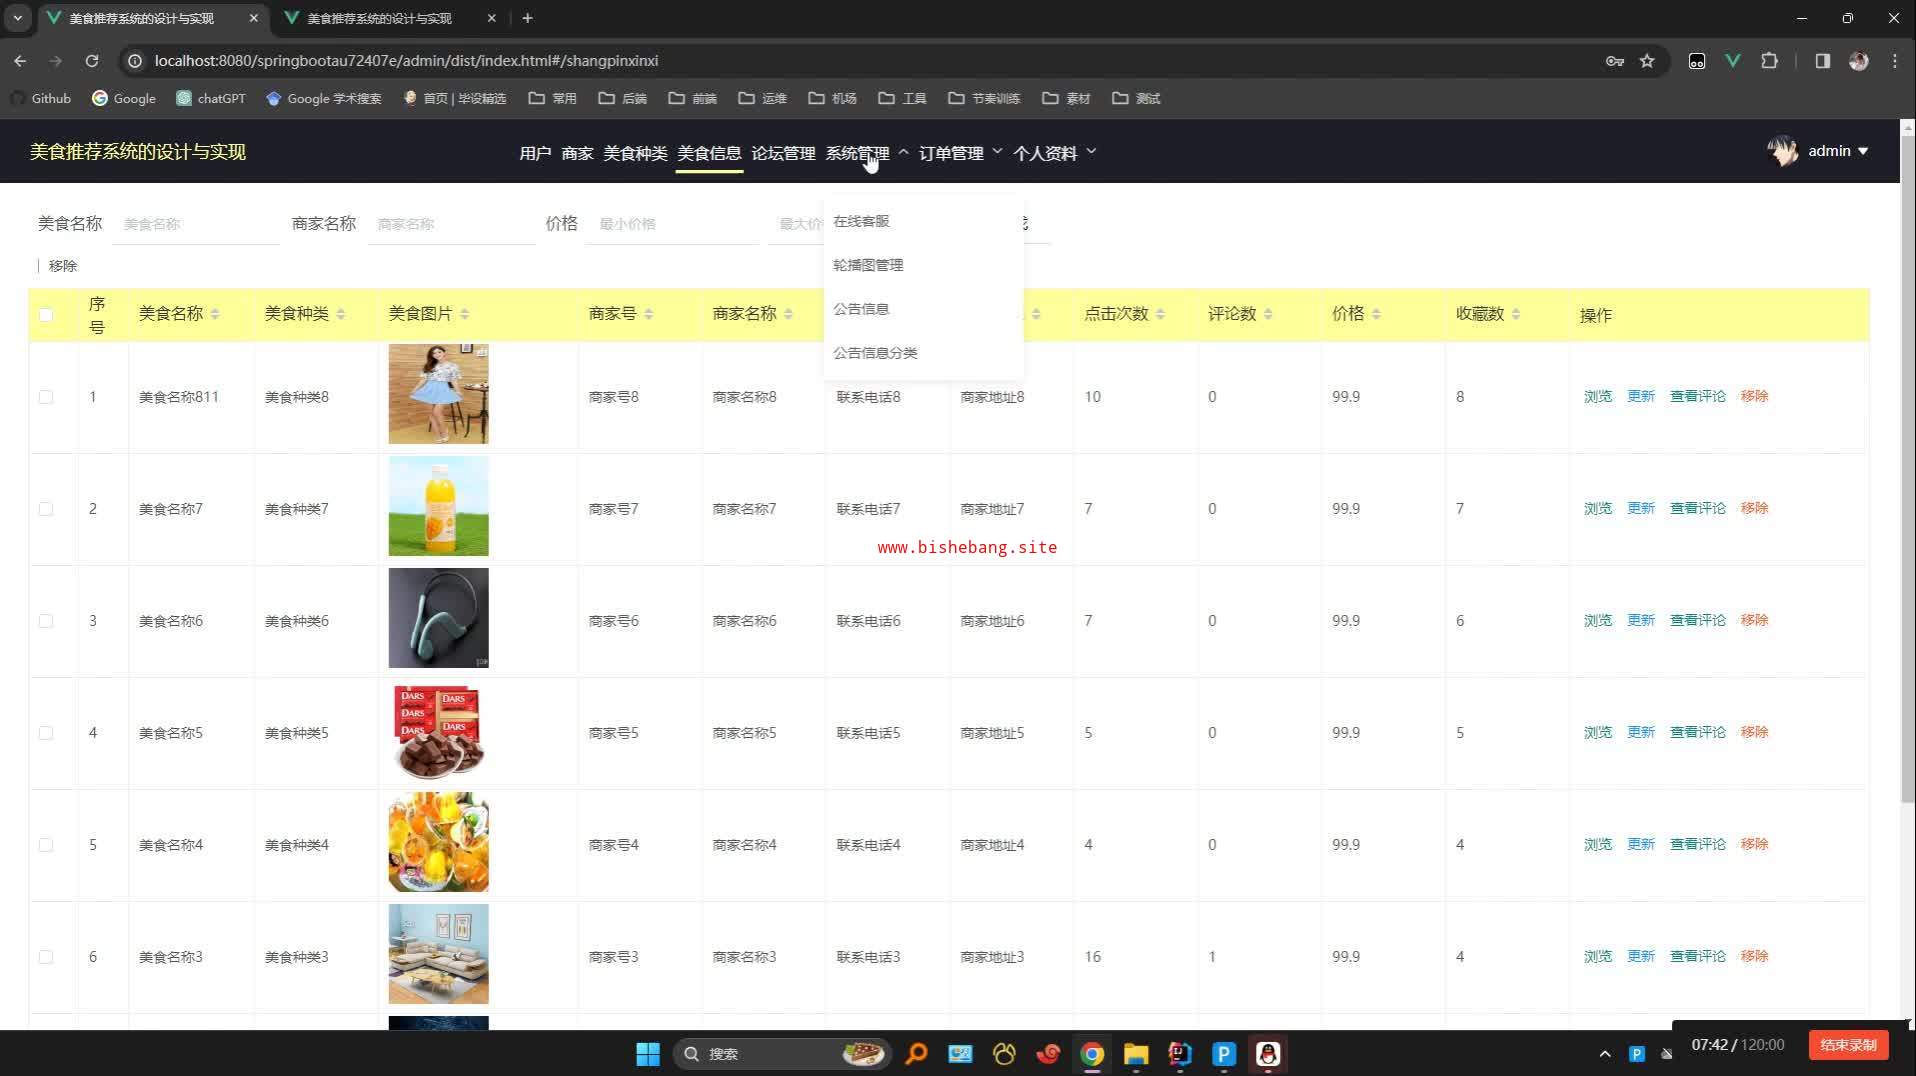Select 公告信息分类 in the dropdown list

(875, 353)
